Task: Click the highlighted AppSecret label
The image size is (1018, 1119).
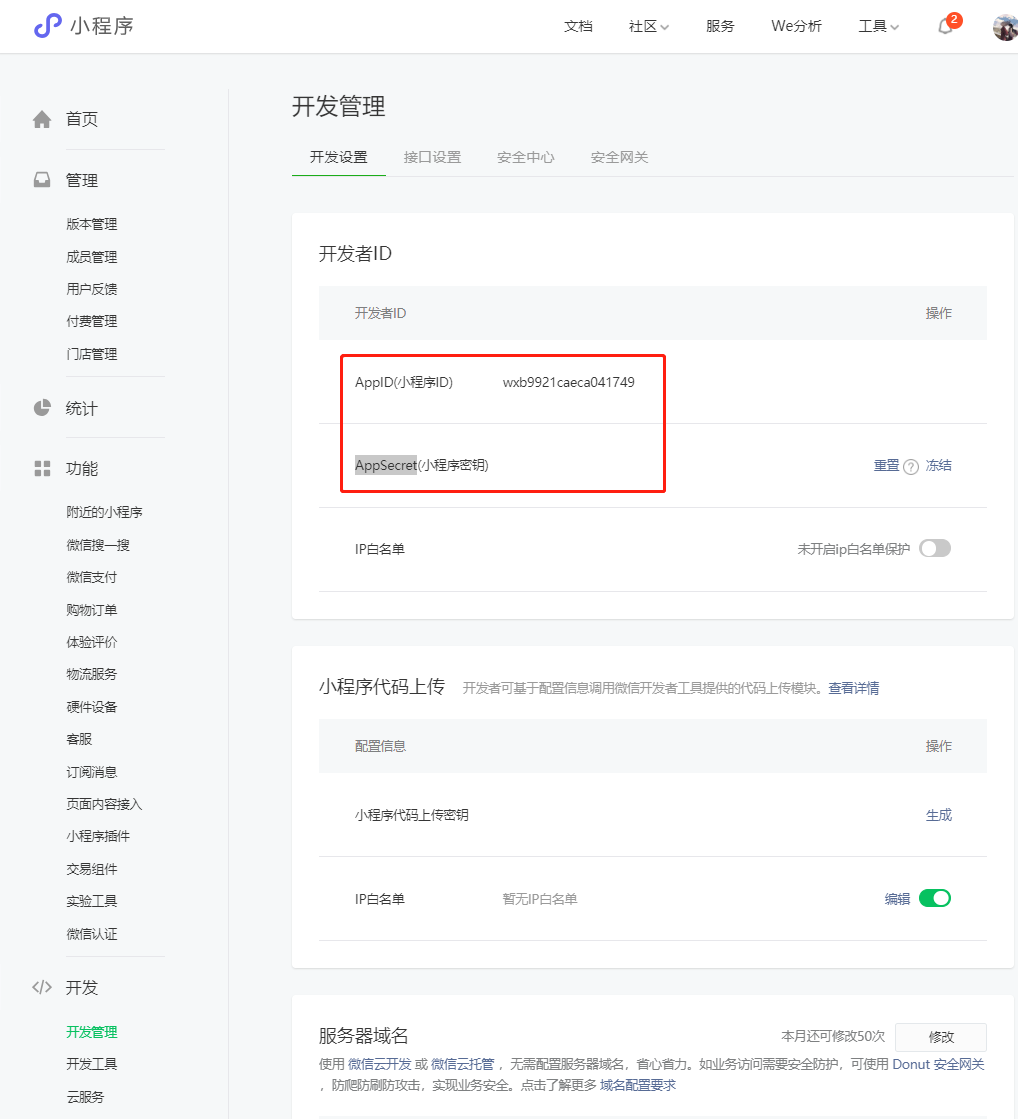Action: 385,465
